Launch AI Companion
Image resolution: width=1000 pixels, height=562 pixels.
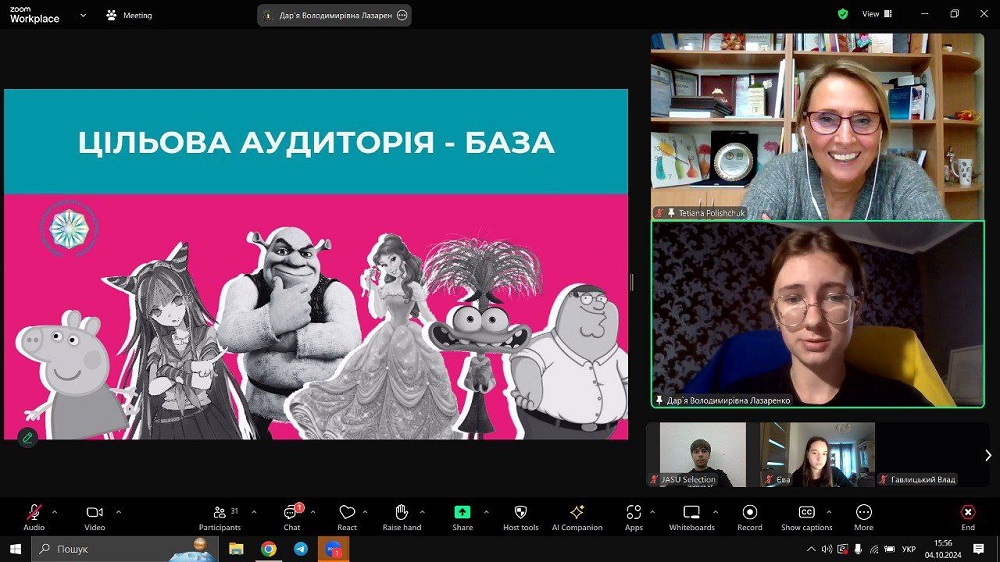pos(577,512)
